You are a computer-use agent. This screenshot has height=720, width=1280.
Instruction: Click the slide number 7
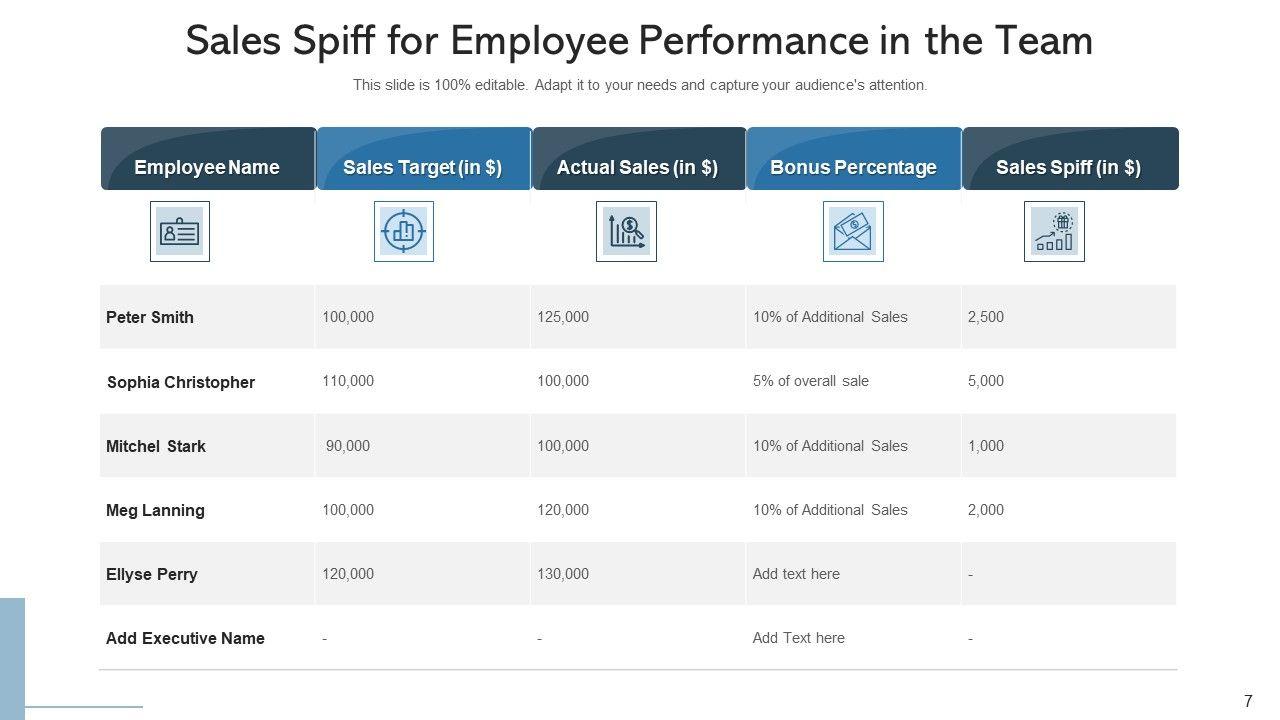[1248, 702]
